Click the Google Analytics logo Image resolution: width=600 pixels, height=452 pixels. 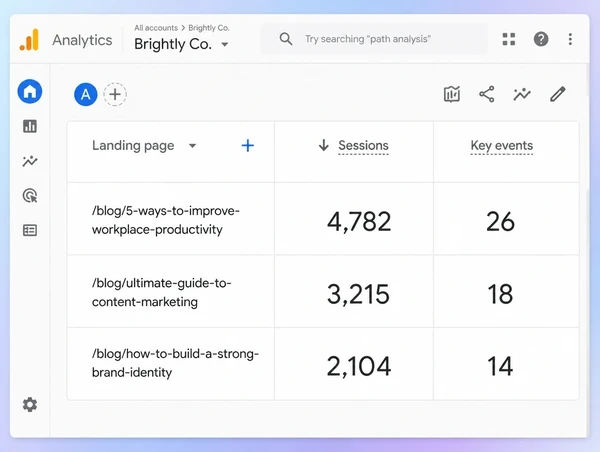[29, 40]
